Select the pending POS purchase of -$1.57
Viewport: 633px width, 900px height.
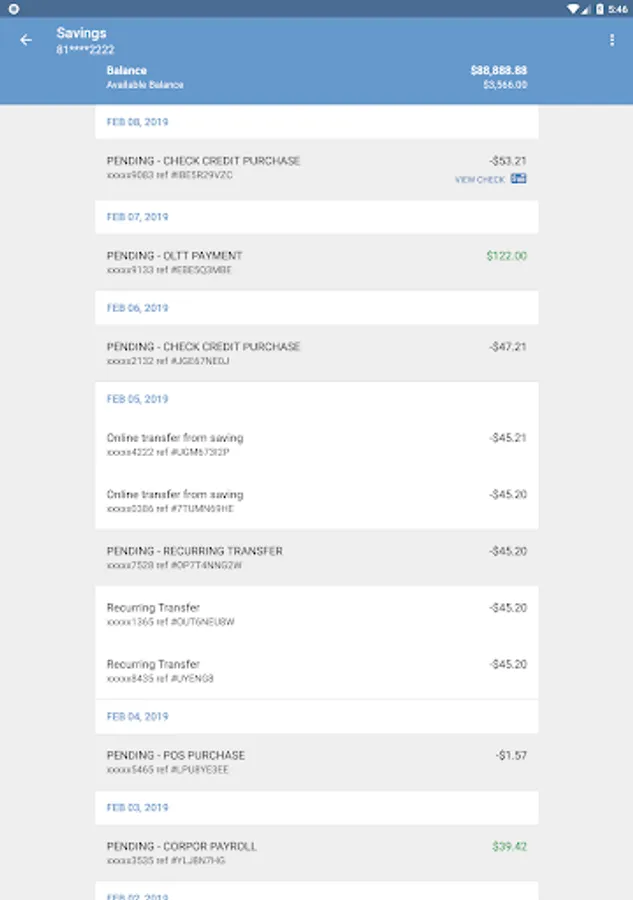pos(300,761)
